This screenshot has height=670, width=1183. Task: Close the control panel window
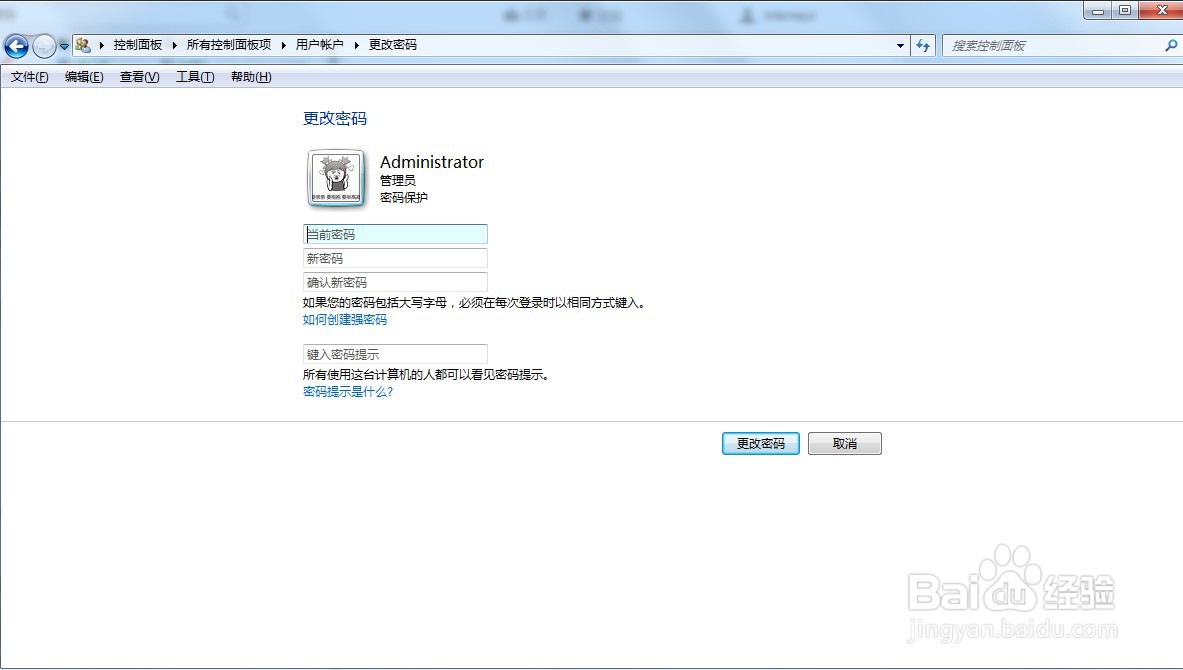click(x=1160, y=11)
